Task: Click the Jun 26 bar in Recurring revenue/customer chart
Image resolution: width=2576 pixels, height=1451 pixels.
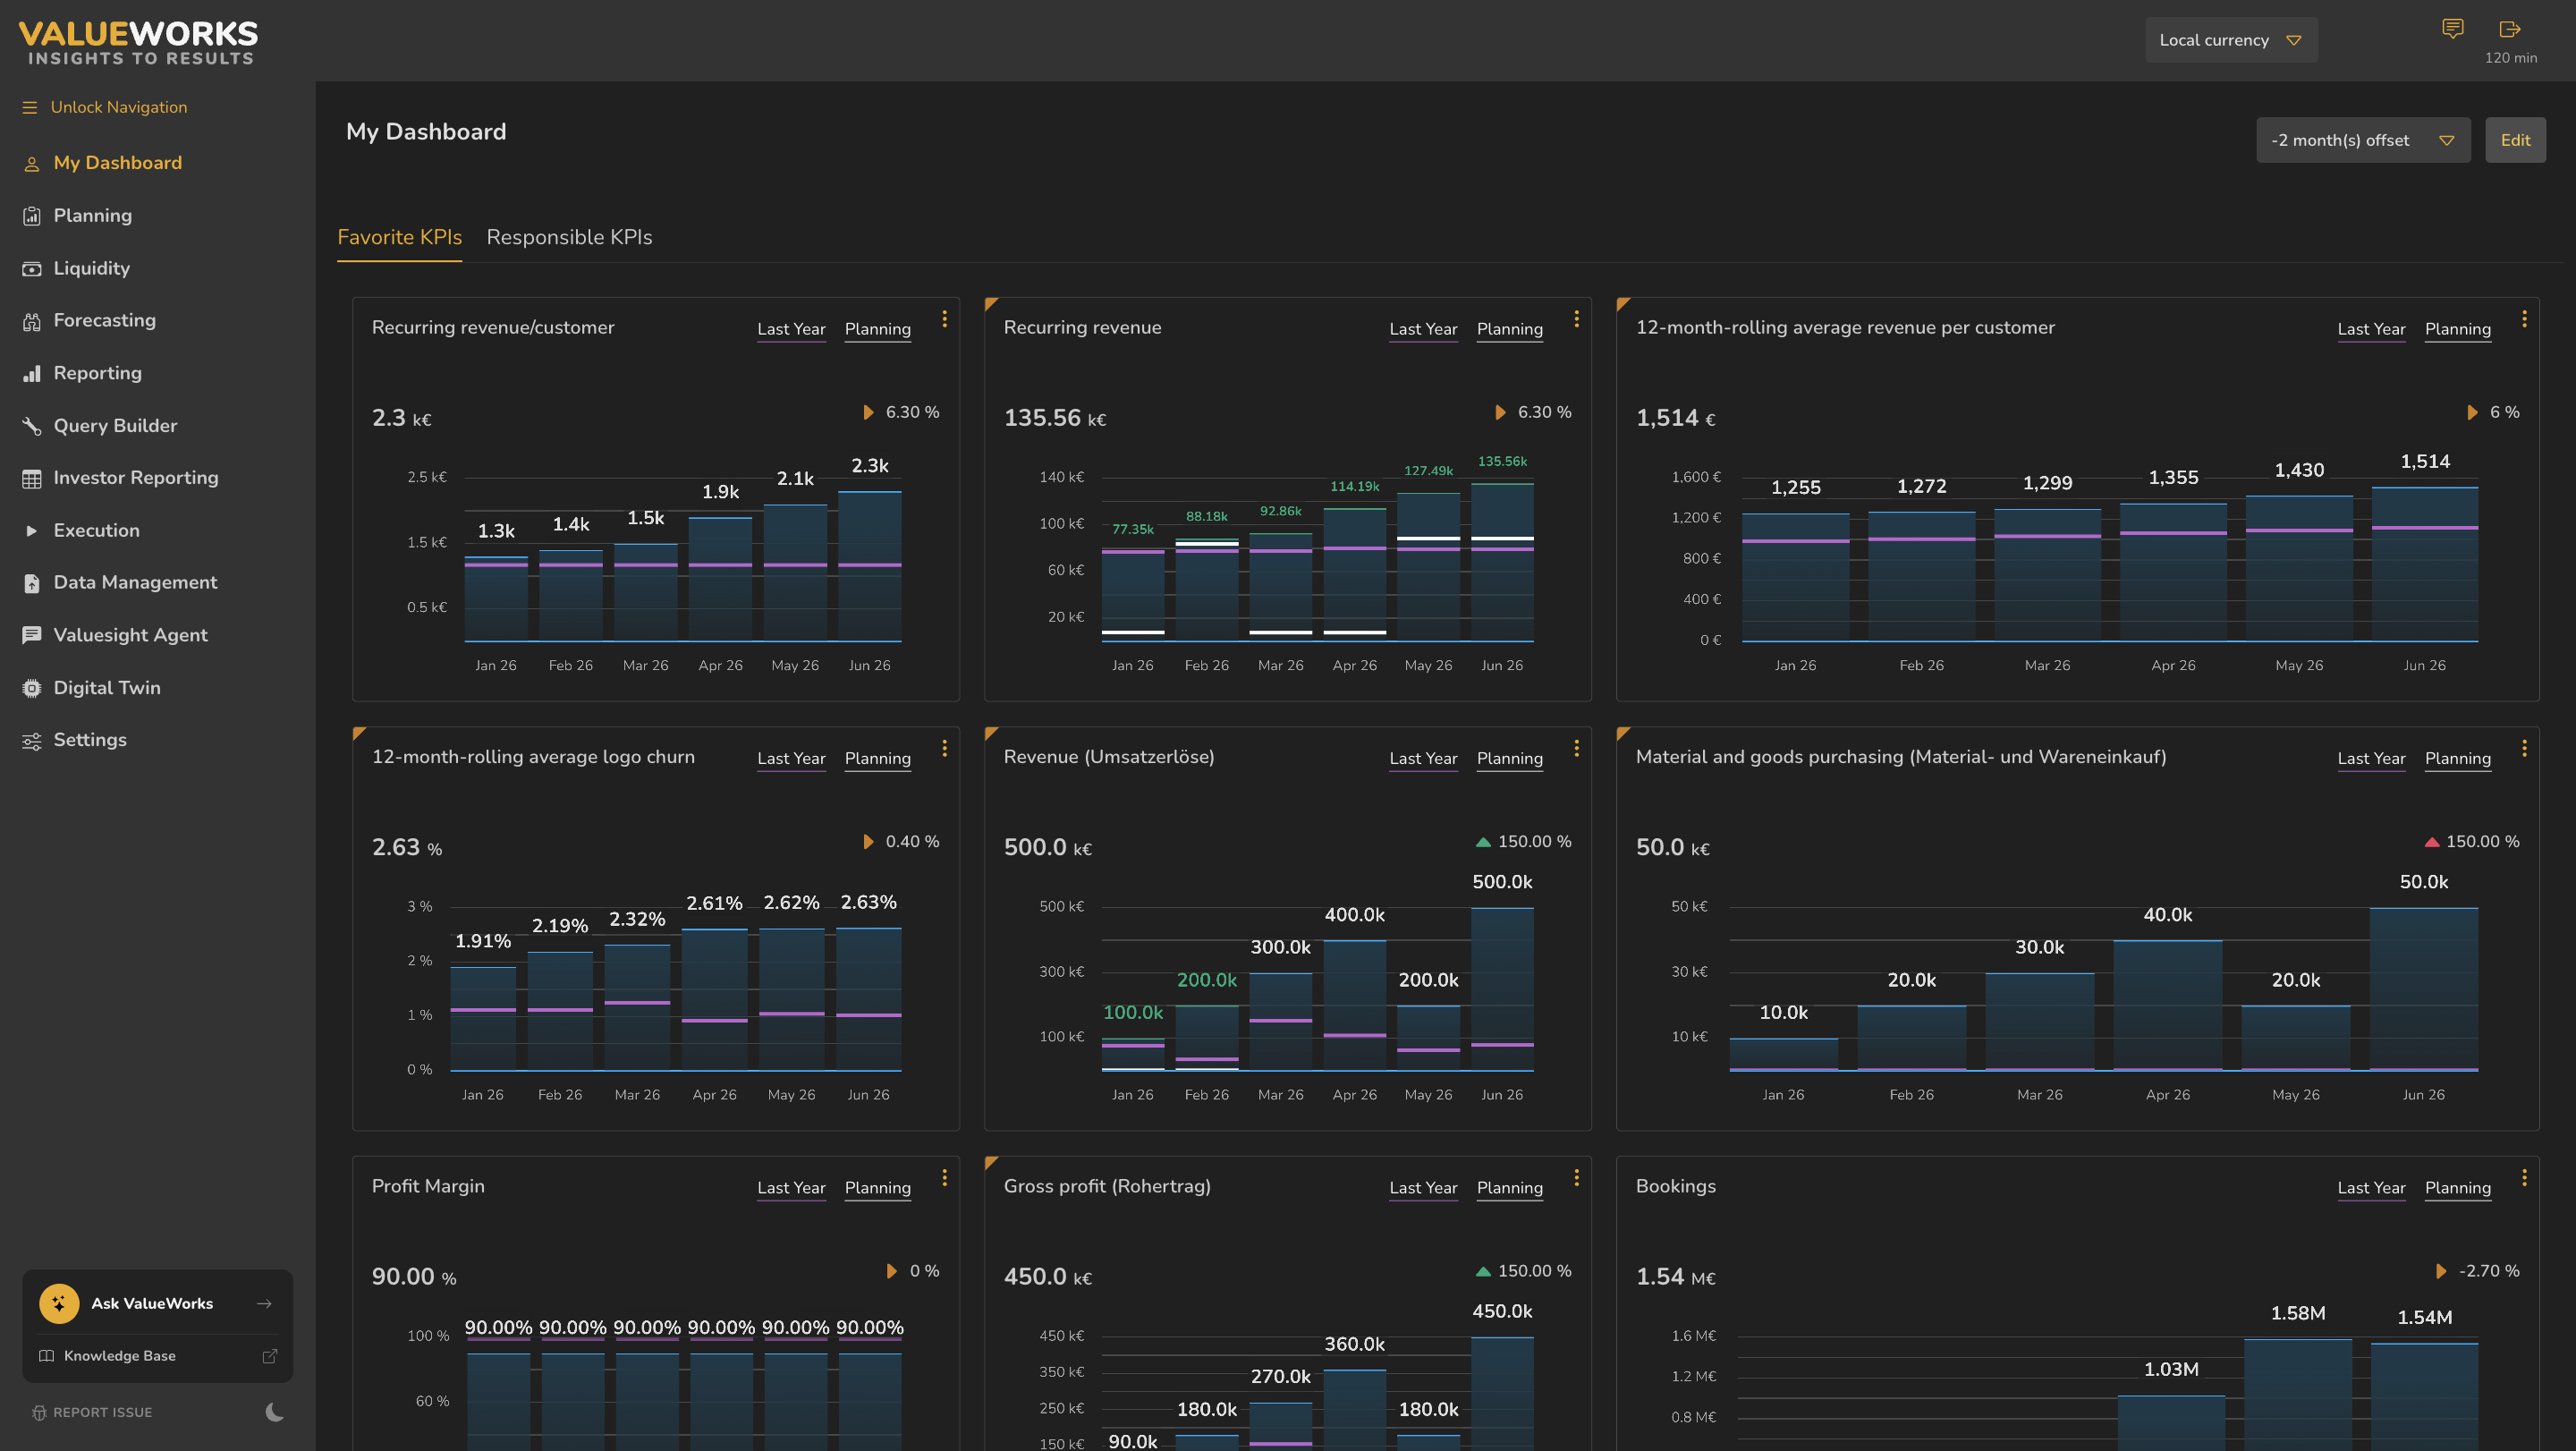Action: [869, 566]
